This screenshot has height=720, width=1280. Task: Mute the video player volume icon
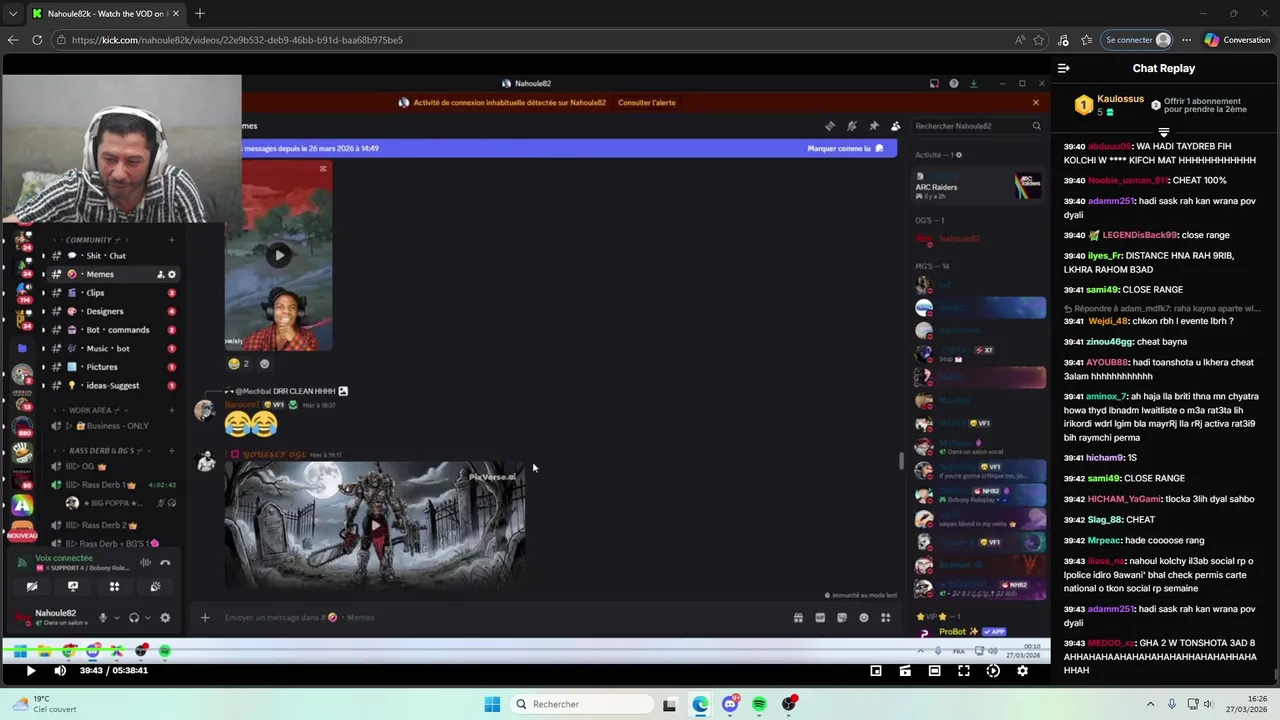[59, 671]
